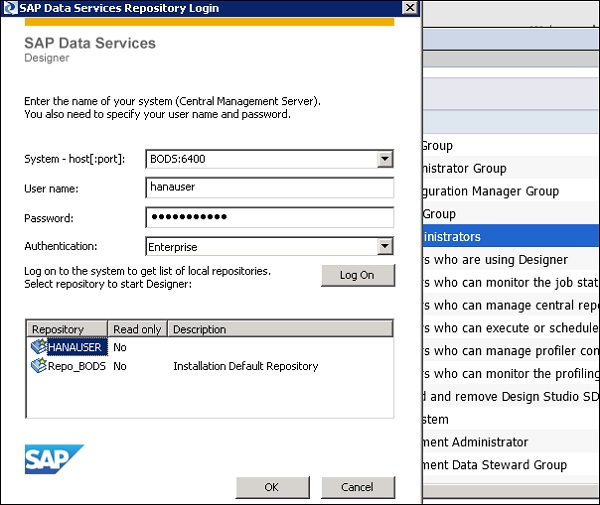Click the Installation Default Repository description
The image size is (600, 505).
[245, 366]
